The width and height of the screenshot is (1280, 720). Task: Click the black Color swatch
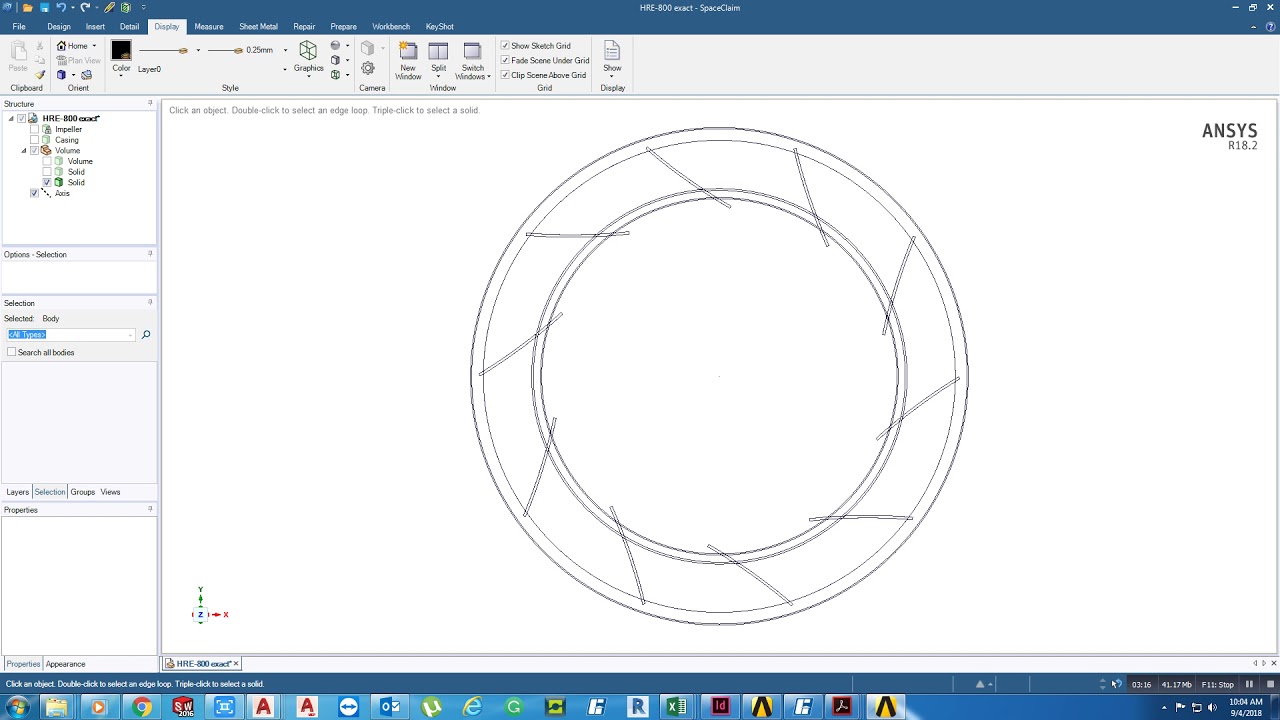(x=121, y=50)
